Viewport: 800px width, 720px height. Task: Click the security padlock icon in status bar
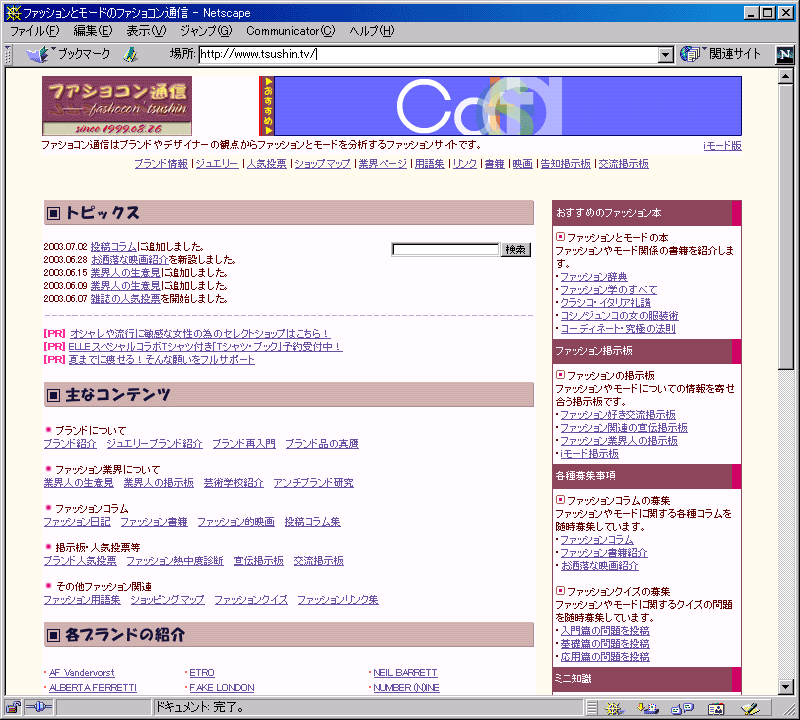coord(13,707)
